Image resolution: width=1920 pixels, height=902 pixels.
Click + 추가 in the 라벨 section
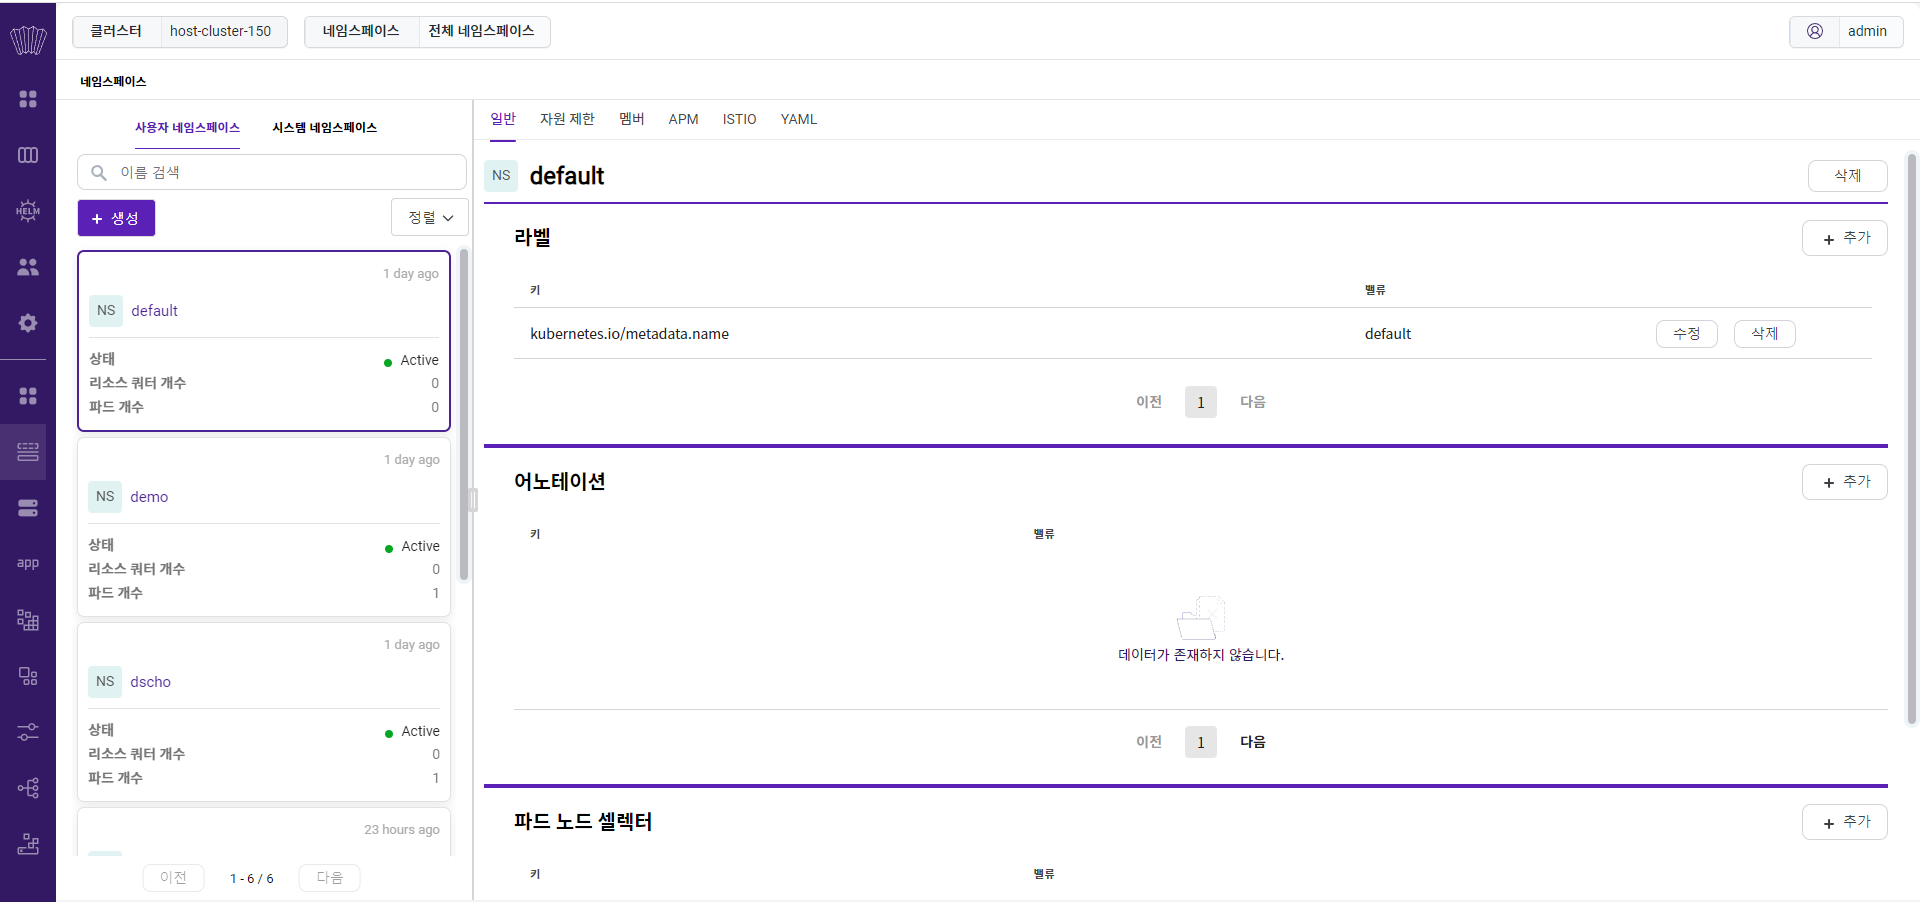tap(1844, 238)
